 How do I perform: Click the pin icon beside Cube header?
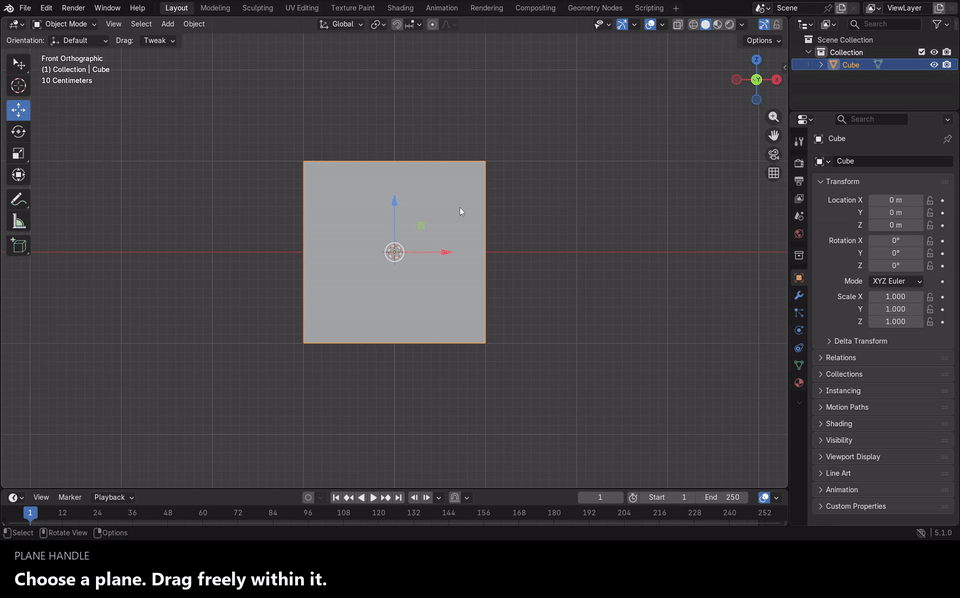pyautogui.click(x=947, y=139)
